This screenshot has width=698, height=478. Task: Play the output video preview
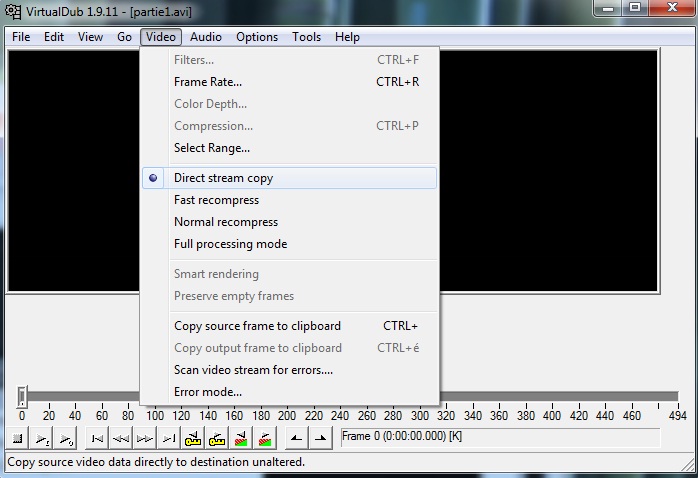coord(65,438)
